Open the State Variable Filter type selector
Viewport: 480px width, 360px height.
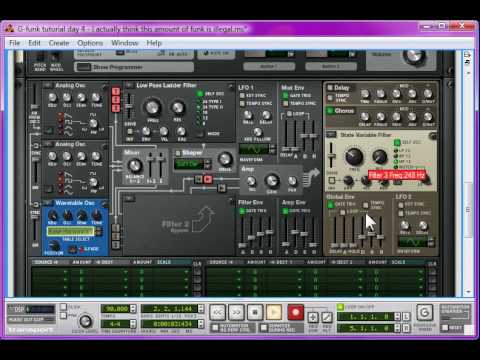coord(331,135)
